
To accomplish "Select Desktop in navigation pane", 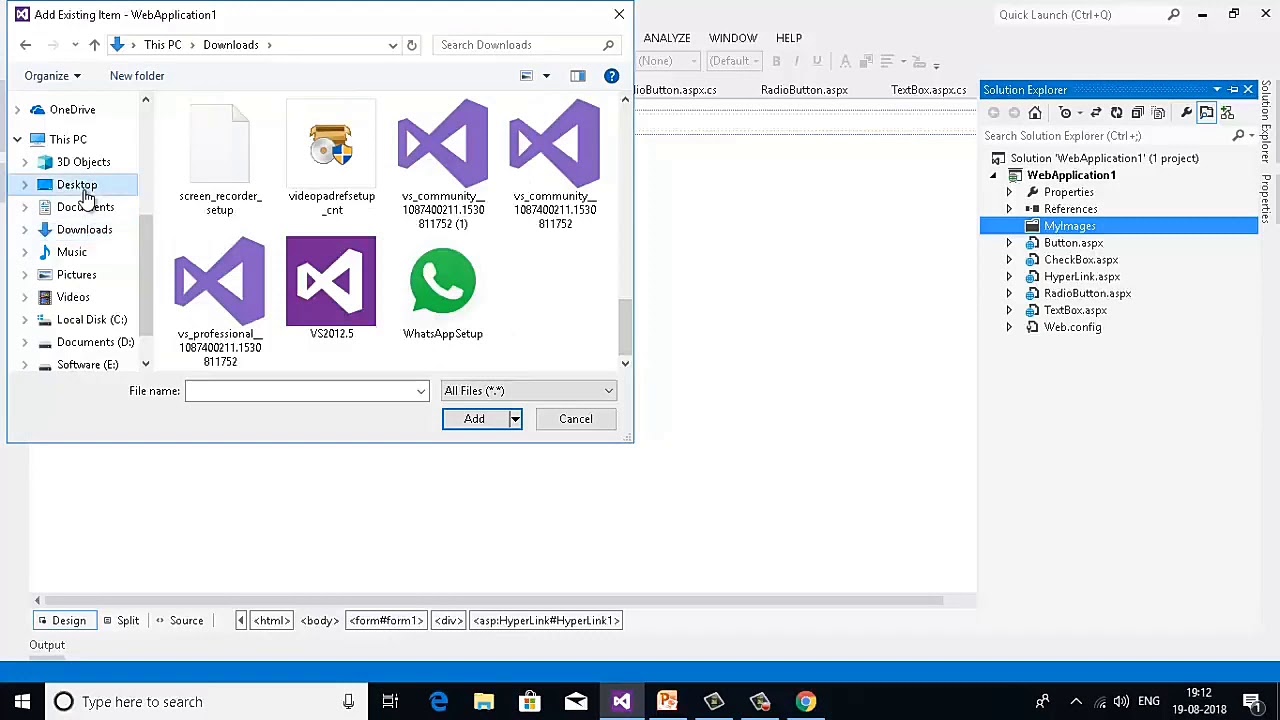I will (76, 185).
